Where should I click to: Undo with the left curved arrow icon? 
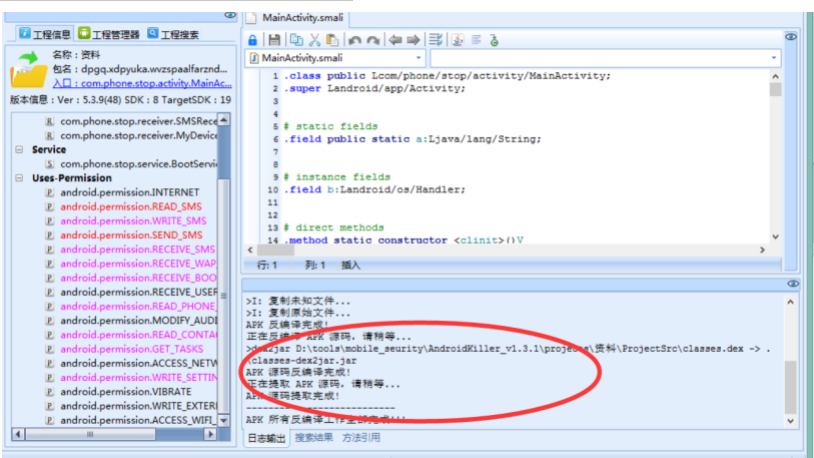355,40
